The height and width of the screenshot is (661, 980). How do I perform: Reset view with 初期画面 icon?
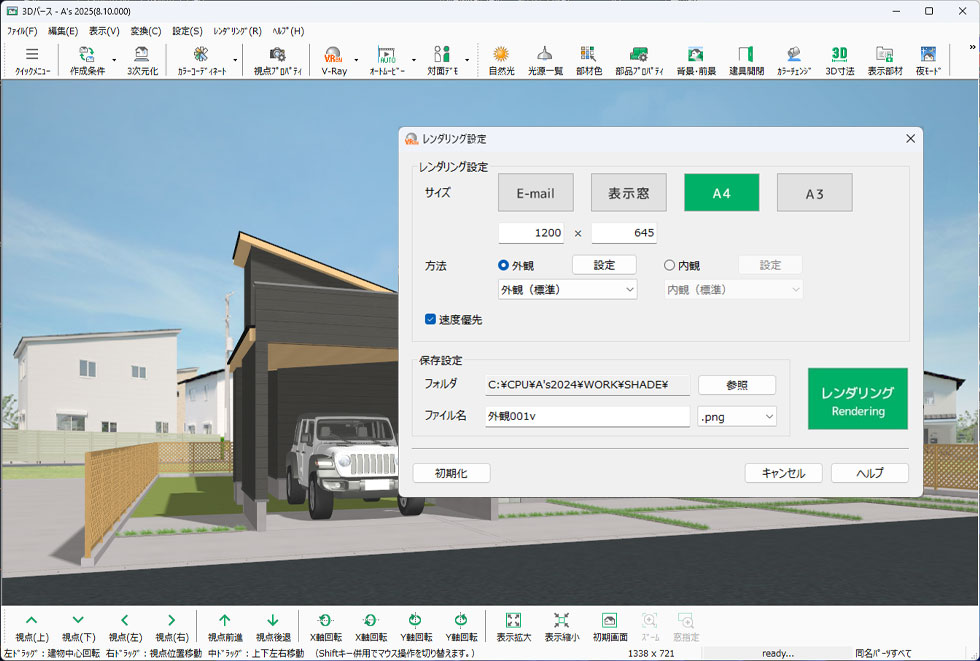[609, 627]
